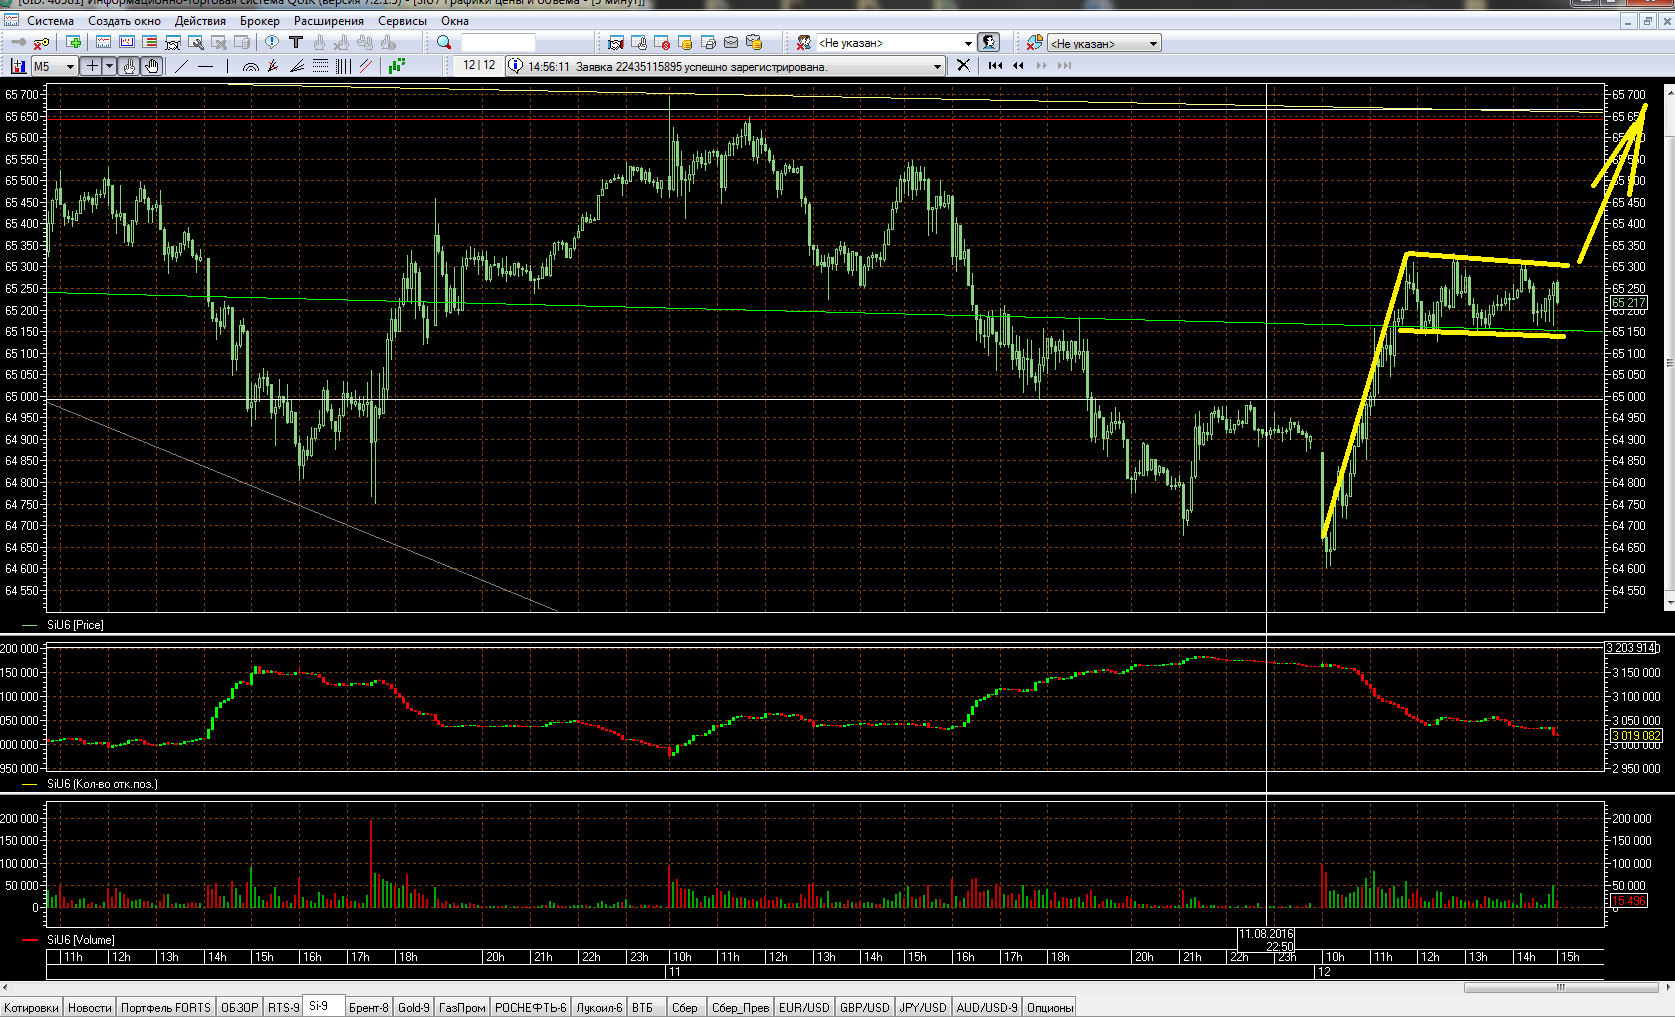1675x1017 pixels.
Task: Switch to the РОСНЕФТЬ-6 tab
Action: [x=531, y=1007]
